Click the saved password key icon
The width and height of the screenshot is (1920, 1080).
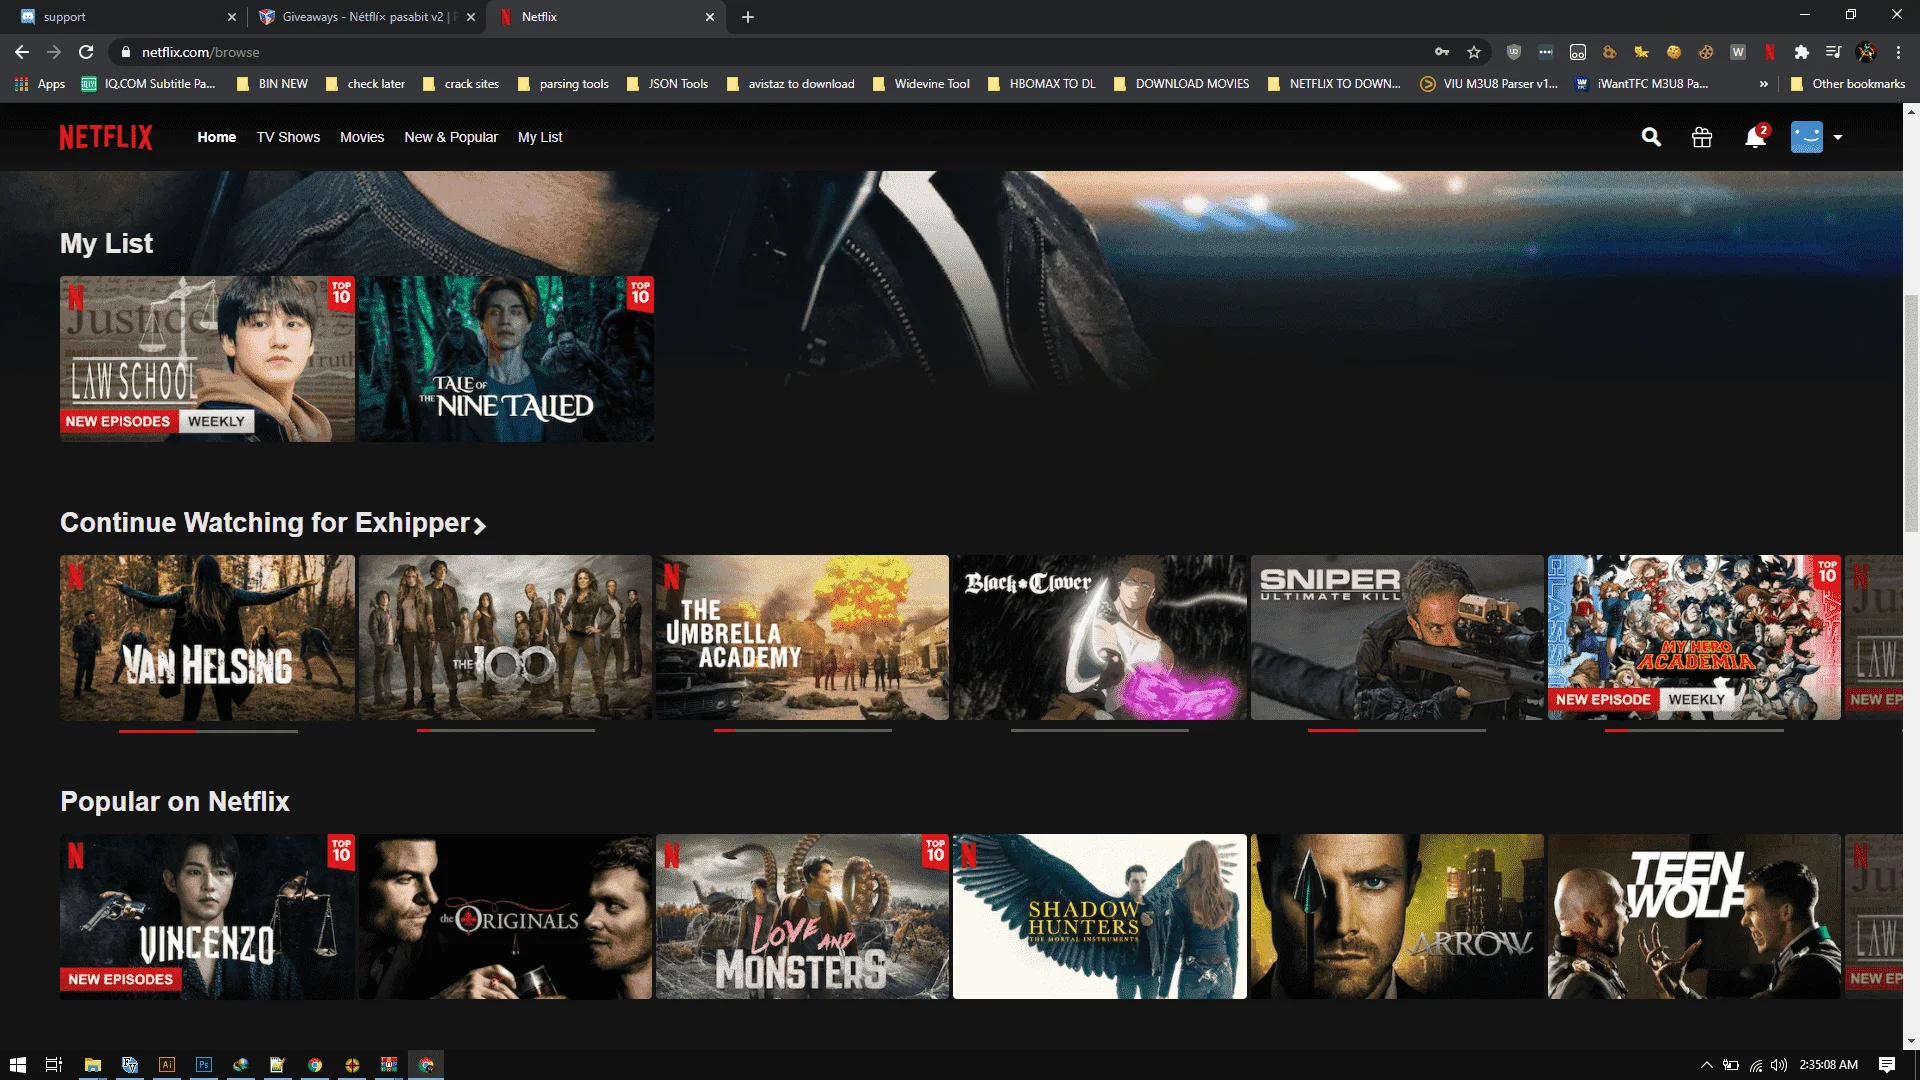point(1442,52)
